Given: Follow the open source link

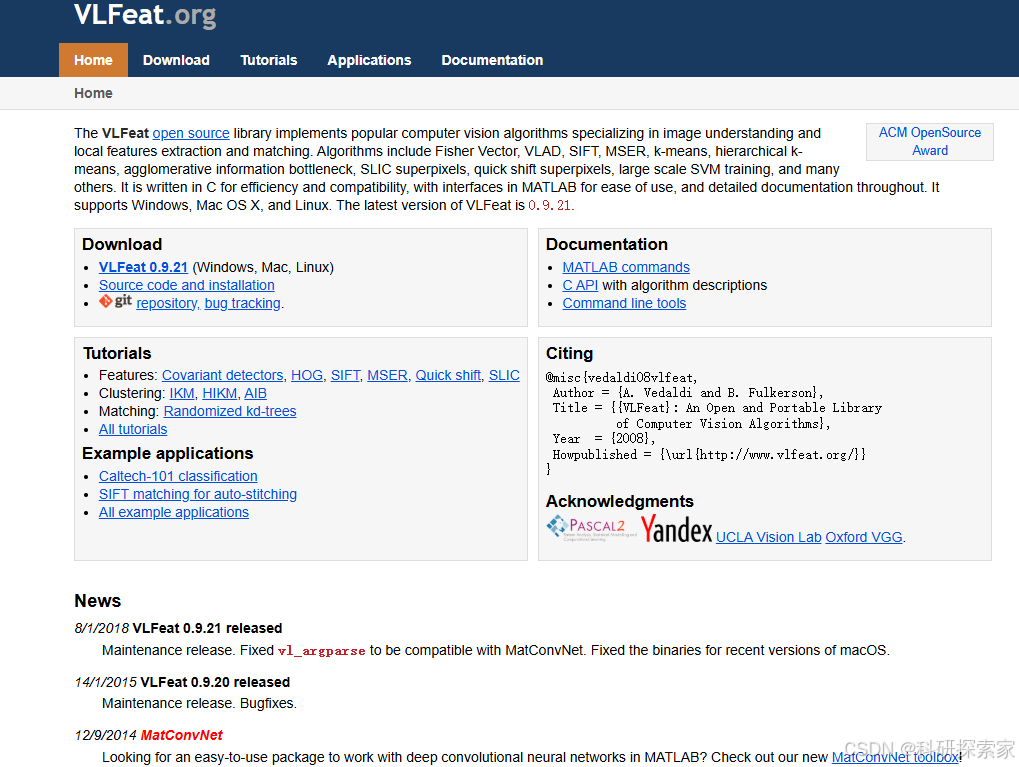Looking at the screenshot, I should click(x=191, y=133).
